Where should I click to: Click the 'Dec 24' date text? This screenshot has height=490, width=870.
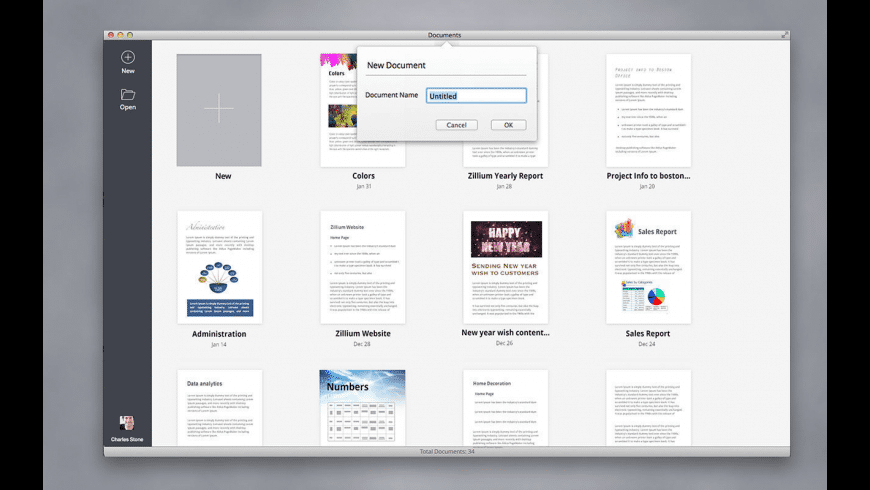647,344
